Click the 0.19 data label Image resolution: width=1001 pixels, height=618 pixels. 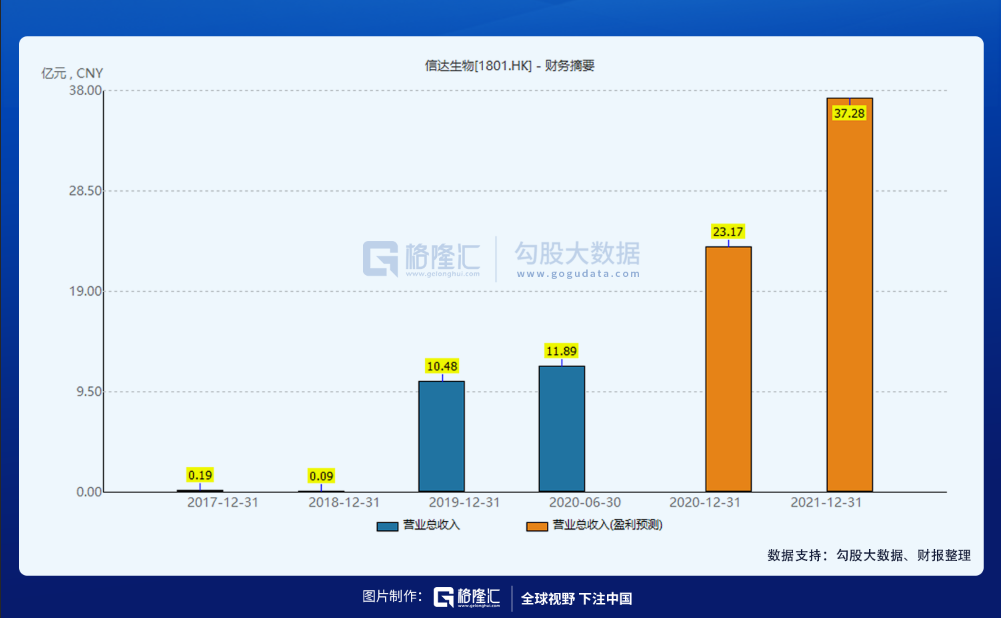pyautogui.click(x=200, y=475)
